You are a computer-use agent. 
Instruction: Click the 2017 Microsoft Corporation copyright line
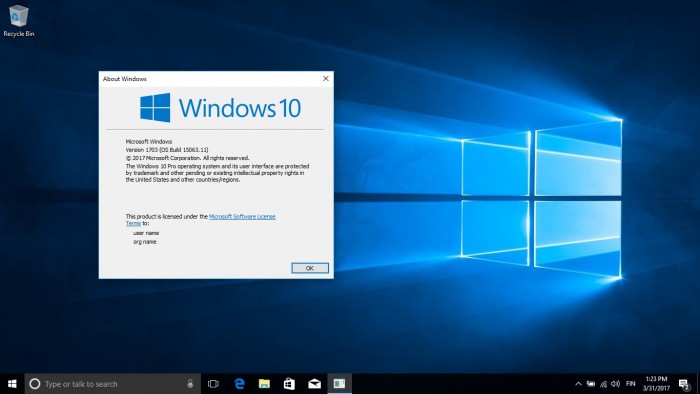coord(188,158)
